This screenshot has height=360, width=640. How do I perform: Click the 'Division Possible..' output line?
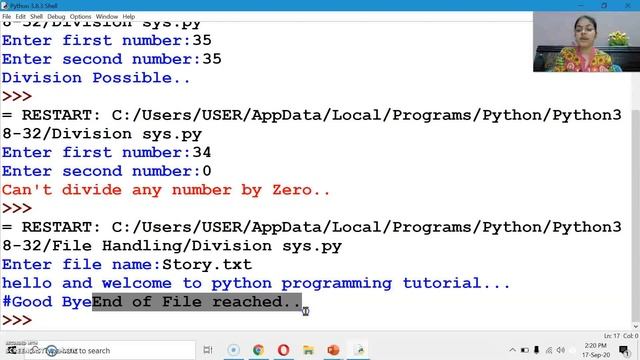point(96,78)
